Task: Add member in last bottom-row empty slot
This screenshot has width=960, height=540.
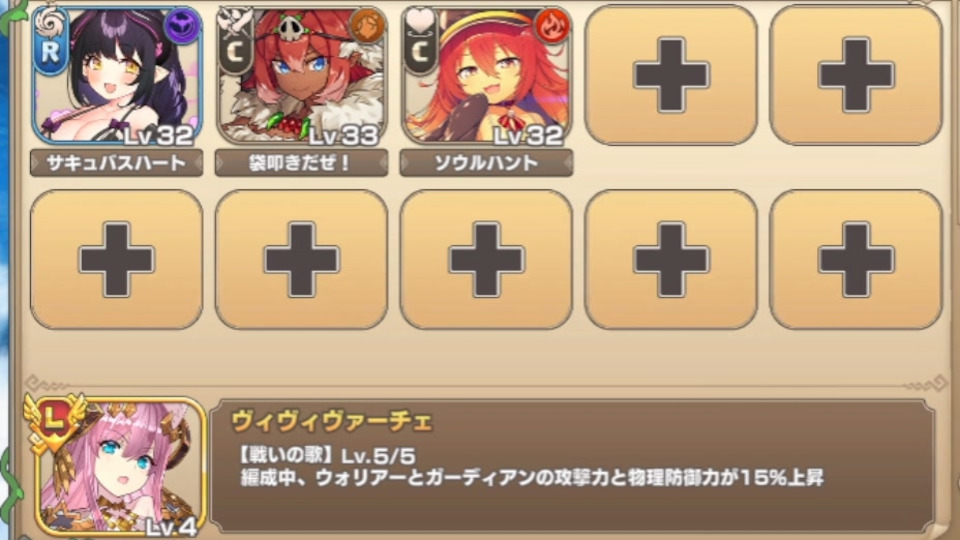Action: coord(856,260)
